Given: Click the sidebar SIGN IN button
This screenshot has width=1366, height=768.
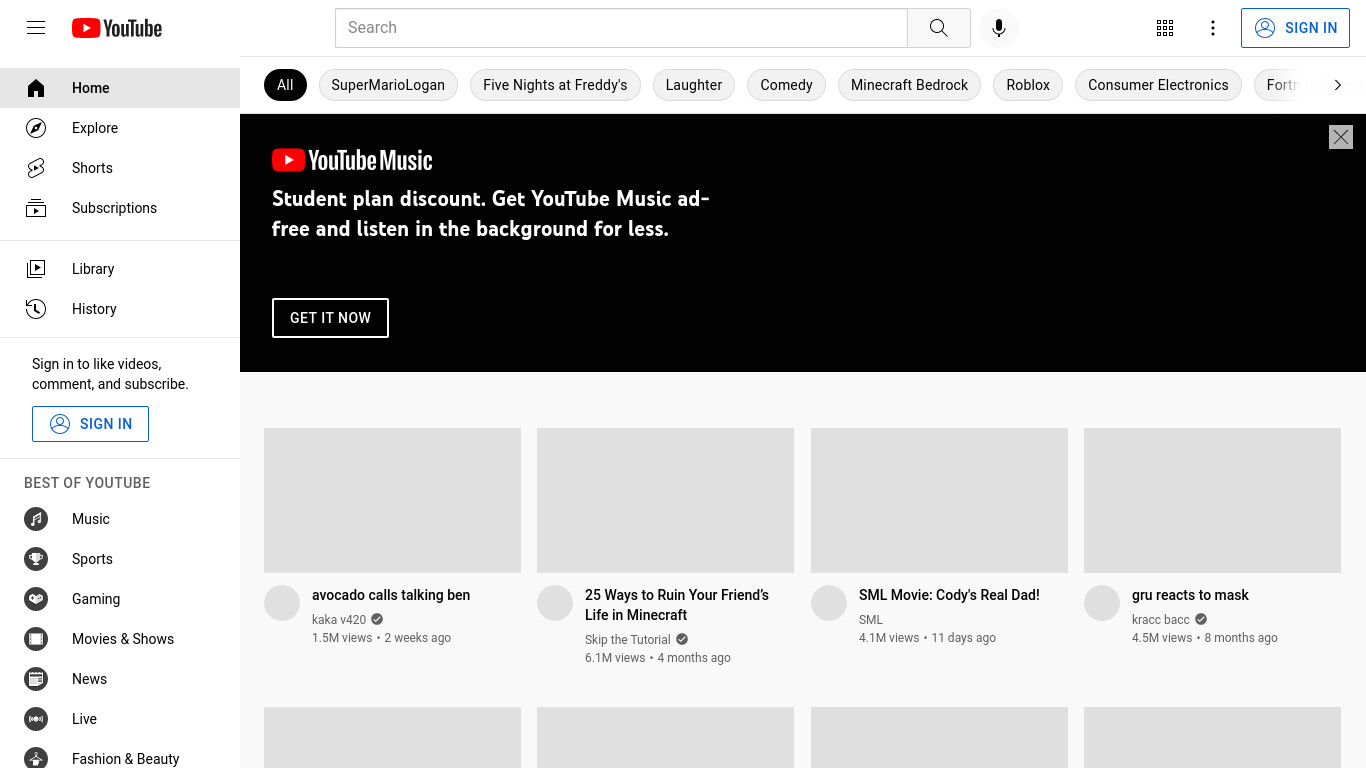Looking at the screenshot, I should tap(90, 424).
